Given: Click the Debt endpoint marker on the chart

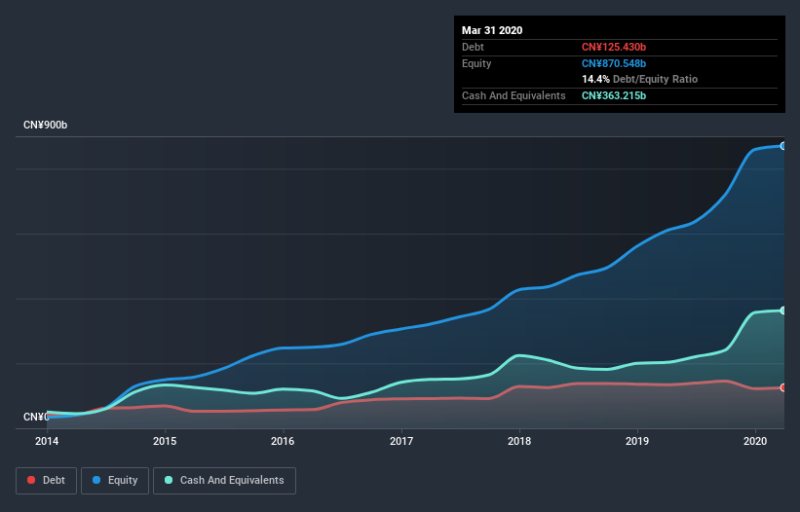Looking at the screenshot, I should pos(783,388).
